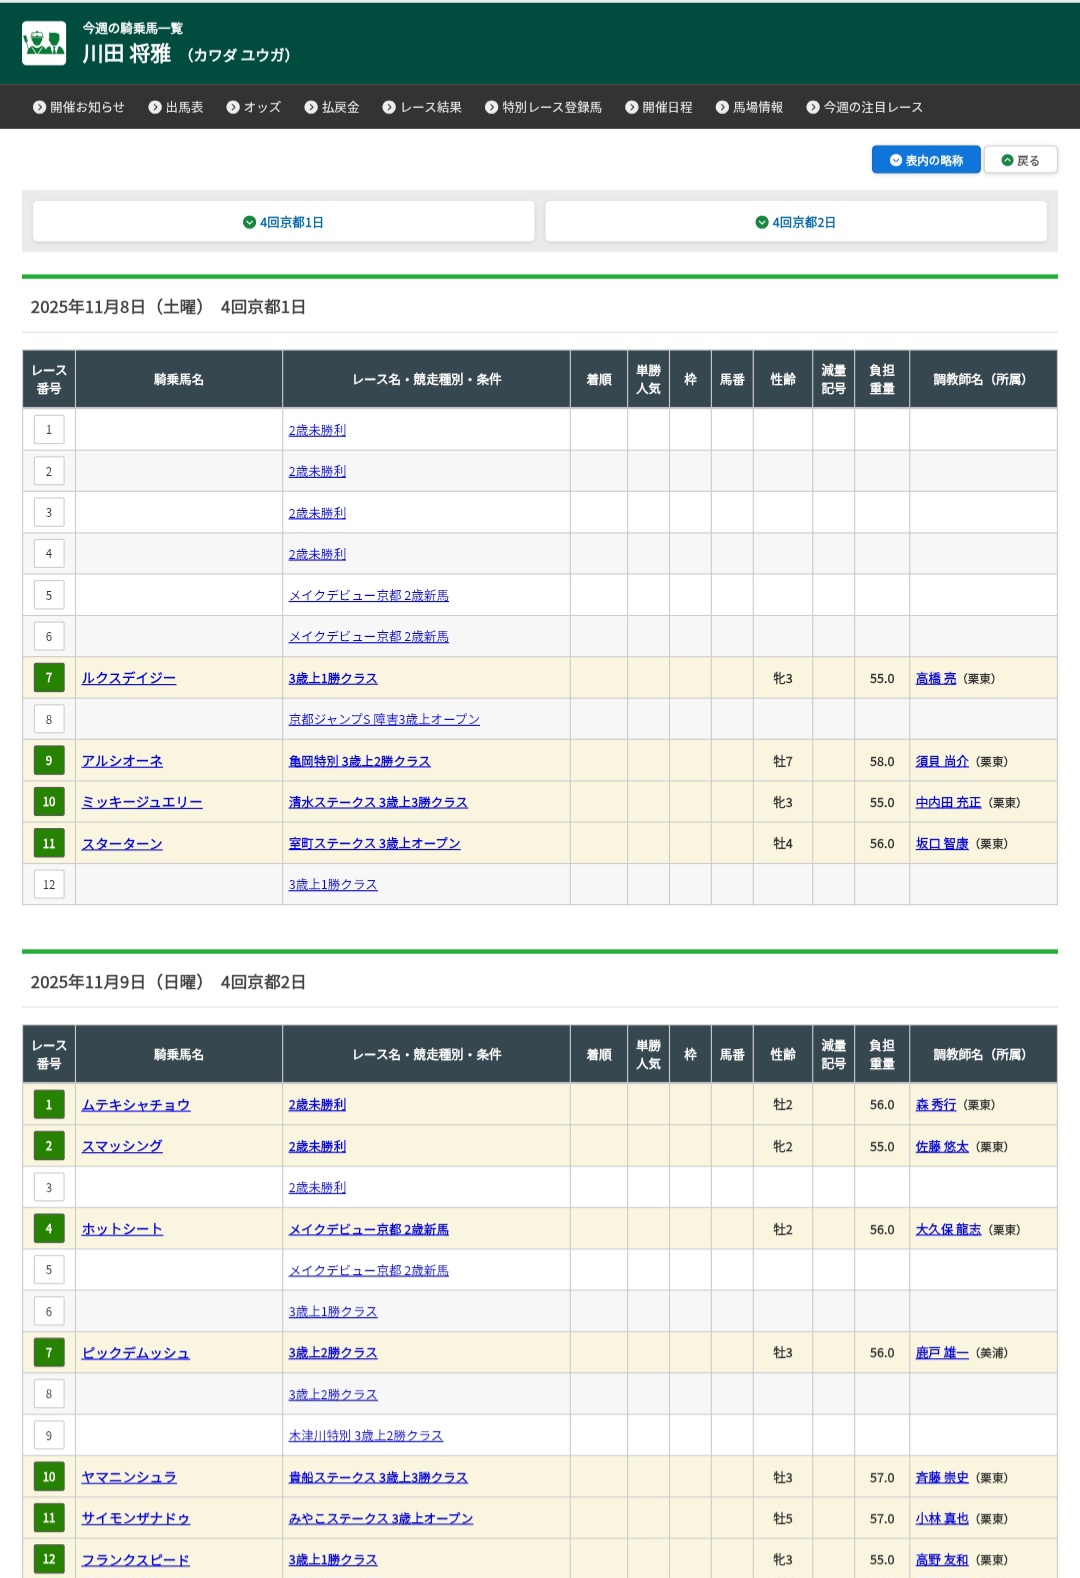Viewport: 1080px width, 1578px height.
Task: Open horse ホットシート link
Action: (122, 1229)
